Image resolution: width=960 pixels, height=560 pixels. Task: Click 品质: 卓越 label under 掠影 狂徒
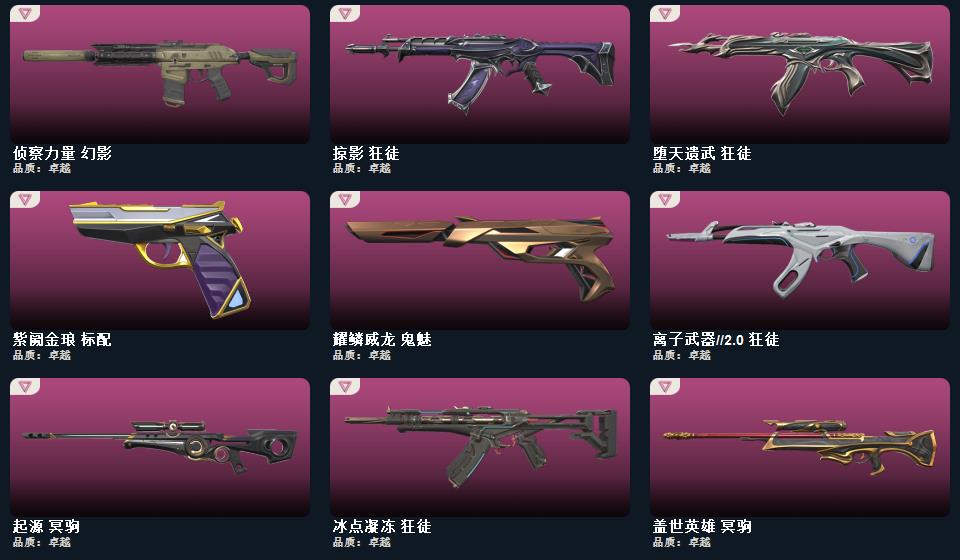point(361,168)
